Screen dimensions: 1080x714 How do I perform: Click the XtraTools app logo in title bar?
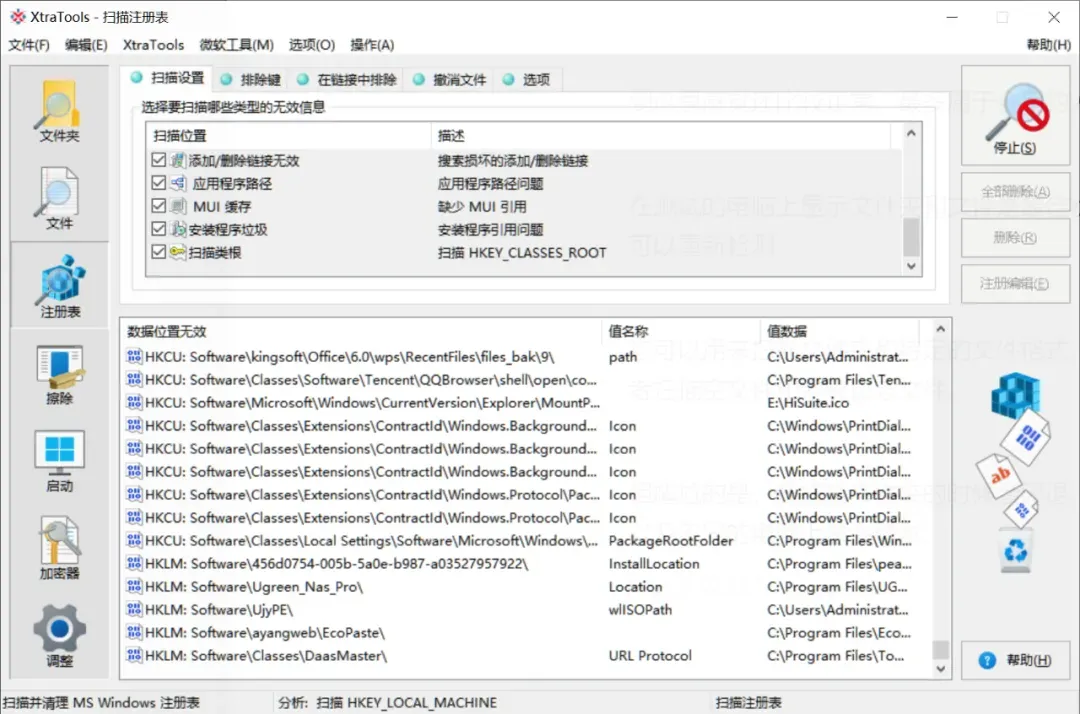(17, 17)
